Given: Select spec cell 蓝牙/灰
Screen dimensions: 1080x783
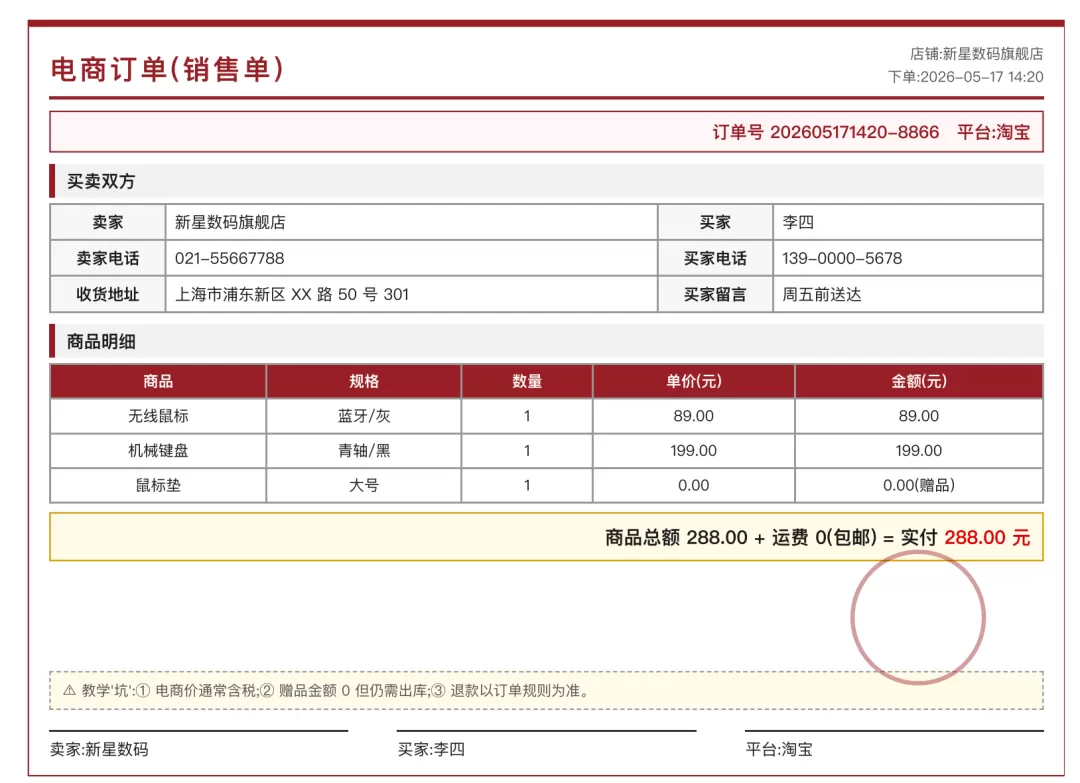Looking at the screenshot, I should [x=364, y=416].
